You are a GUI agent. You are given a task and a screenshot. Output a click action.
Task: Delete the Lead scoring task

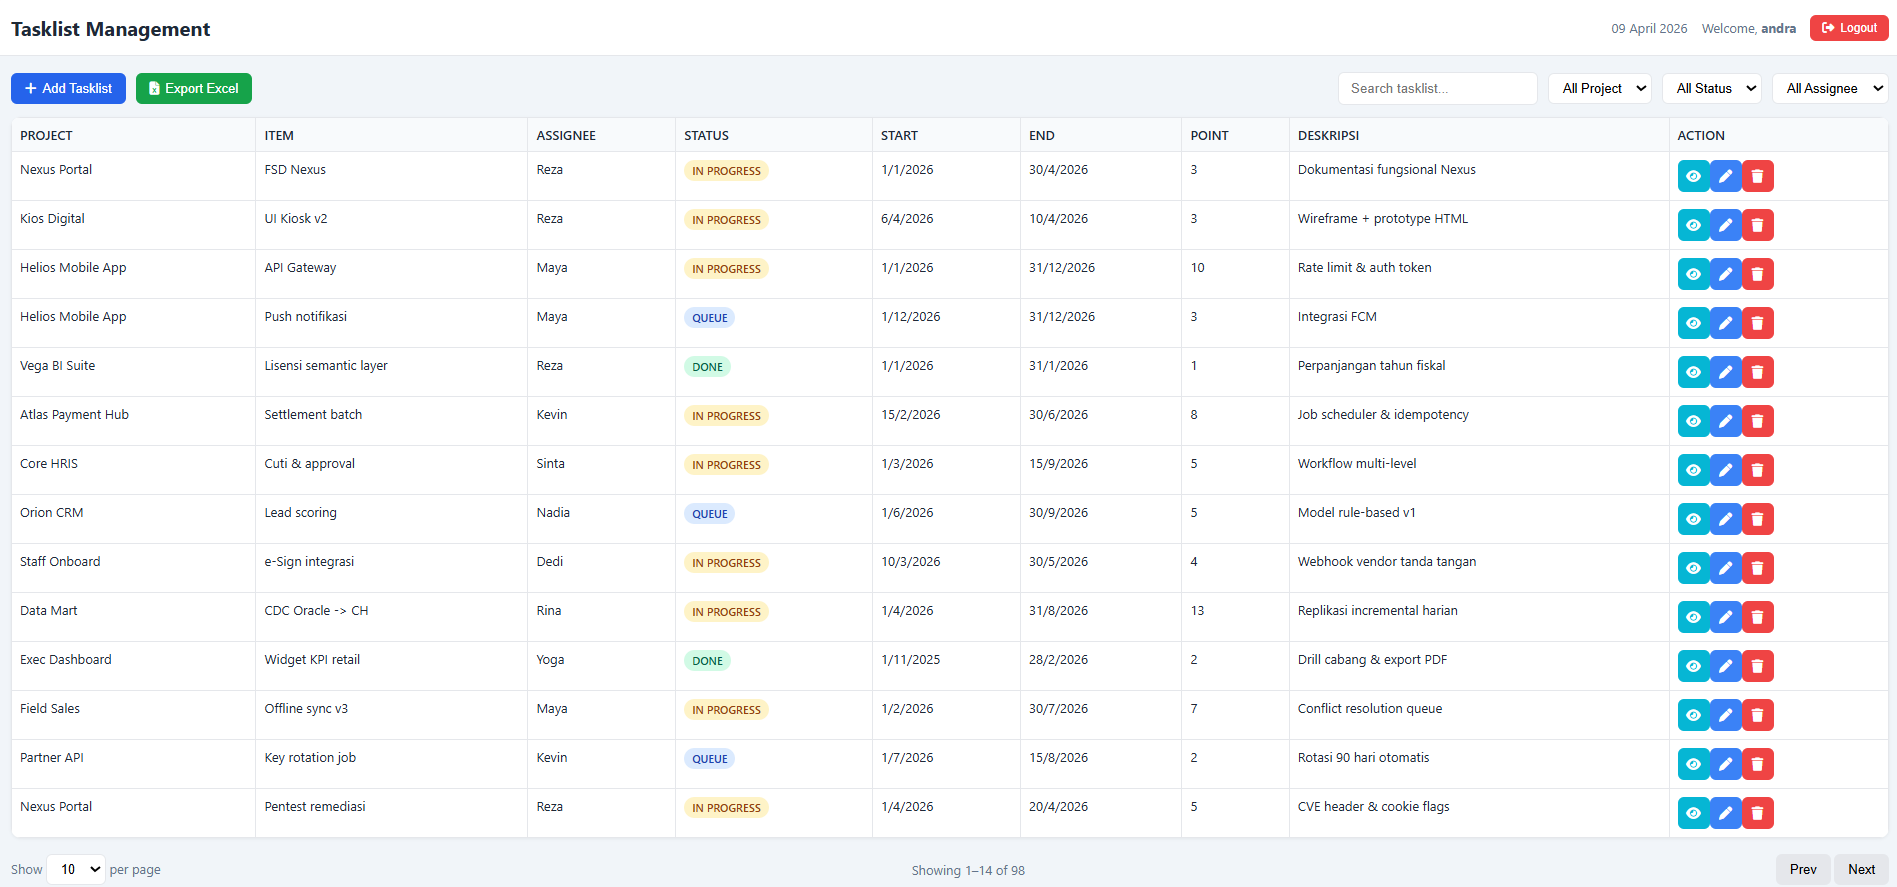(x=1757, y=519)
